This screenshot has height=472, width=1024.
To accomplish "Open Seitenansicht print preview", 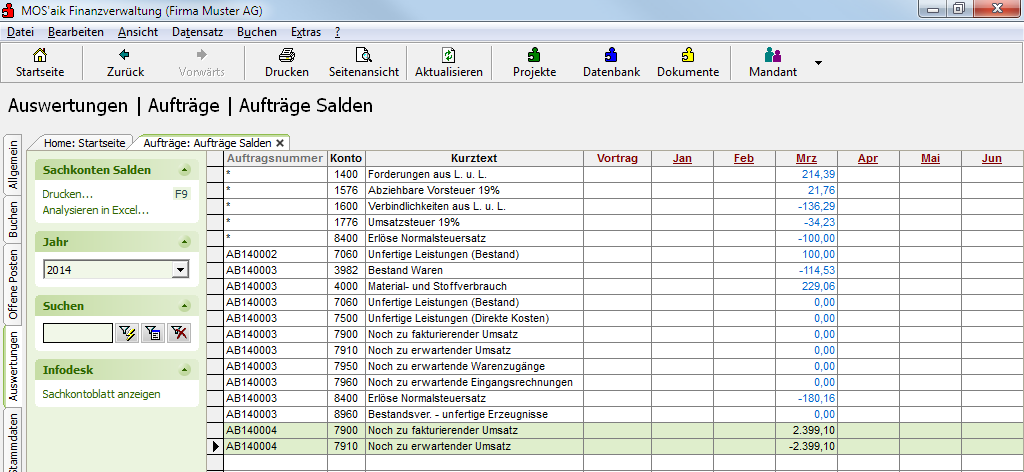I will tap(364, 63).
